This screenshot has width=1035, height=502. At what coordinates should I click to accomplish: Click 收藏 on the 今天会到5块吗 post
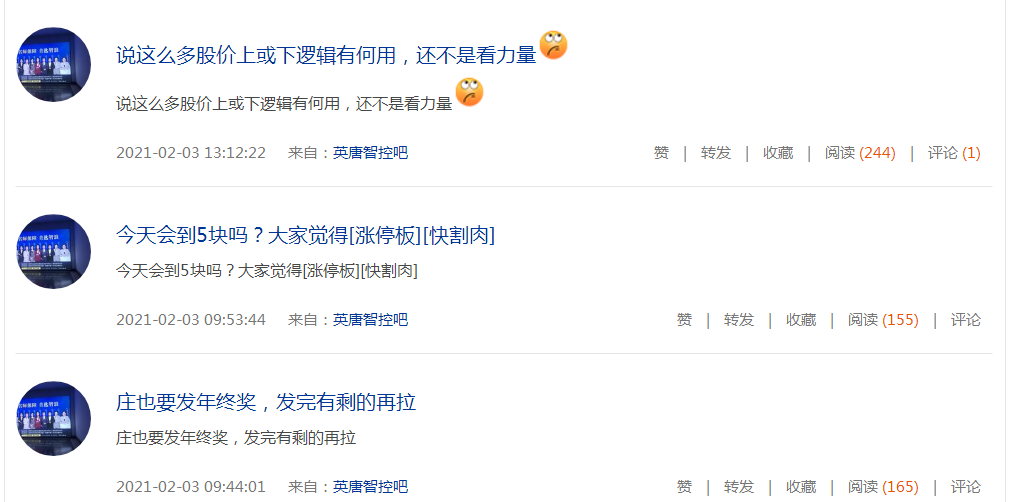pos(801,320)
